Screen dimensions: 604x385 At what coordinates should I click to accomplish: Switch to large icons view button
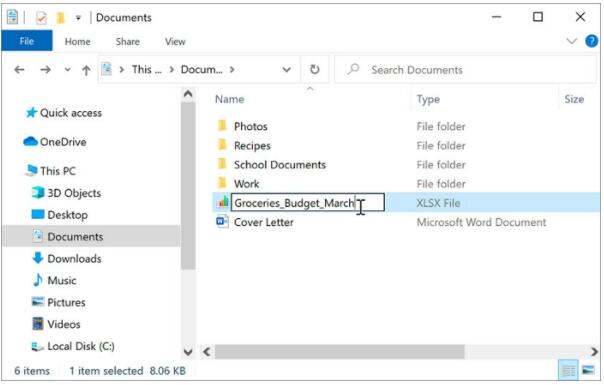click(588, 370)
